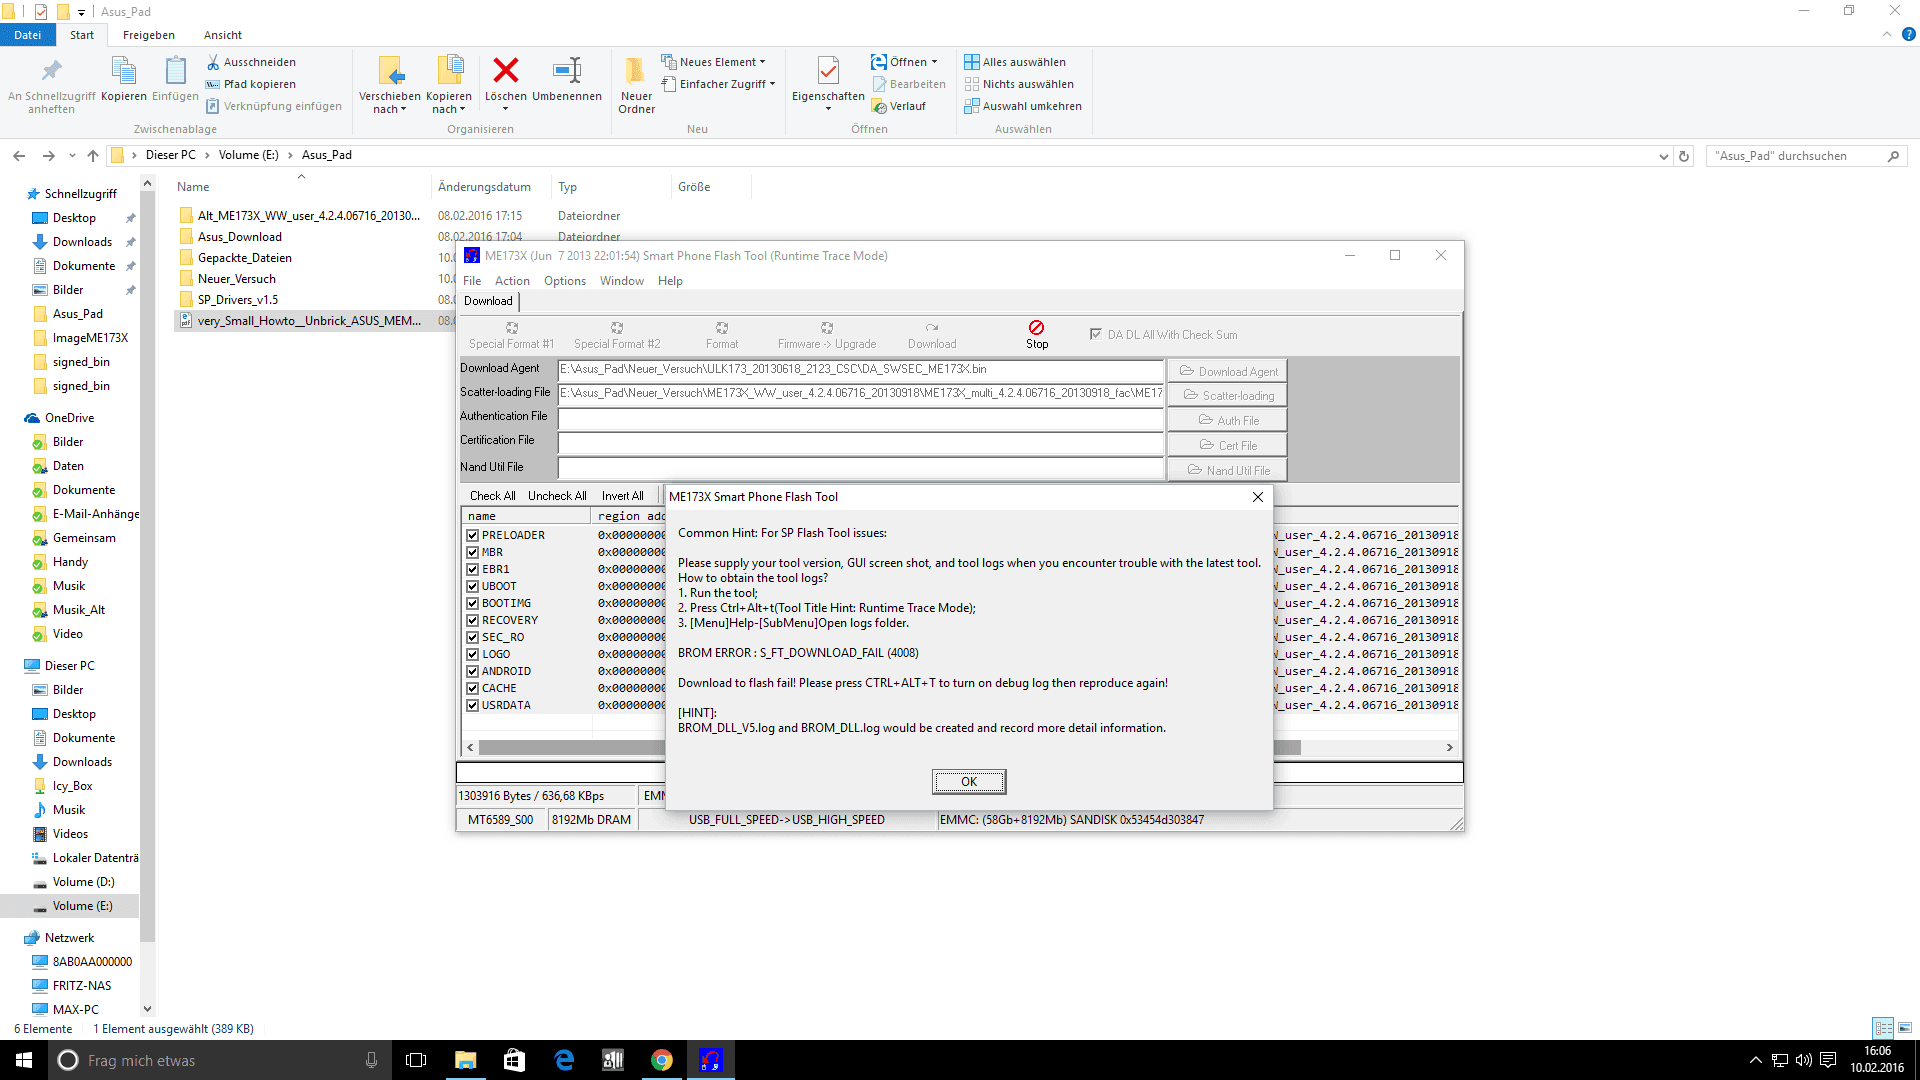Click the Kopieren icon in Zwischenablage
Viewport: 1920px width, 1080px height.
[x=124, y=70]
